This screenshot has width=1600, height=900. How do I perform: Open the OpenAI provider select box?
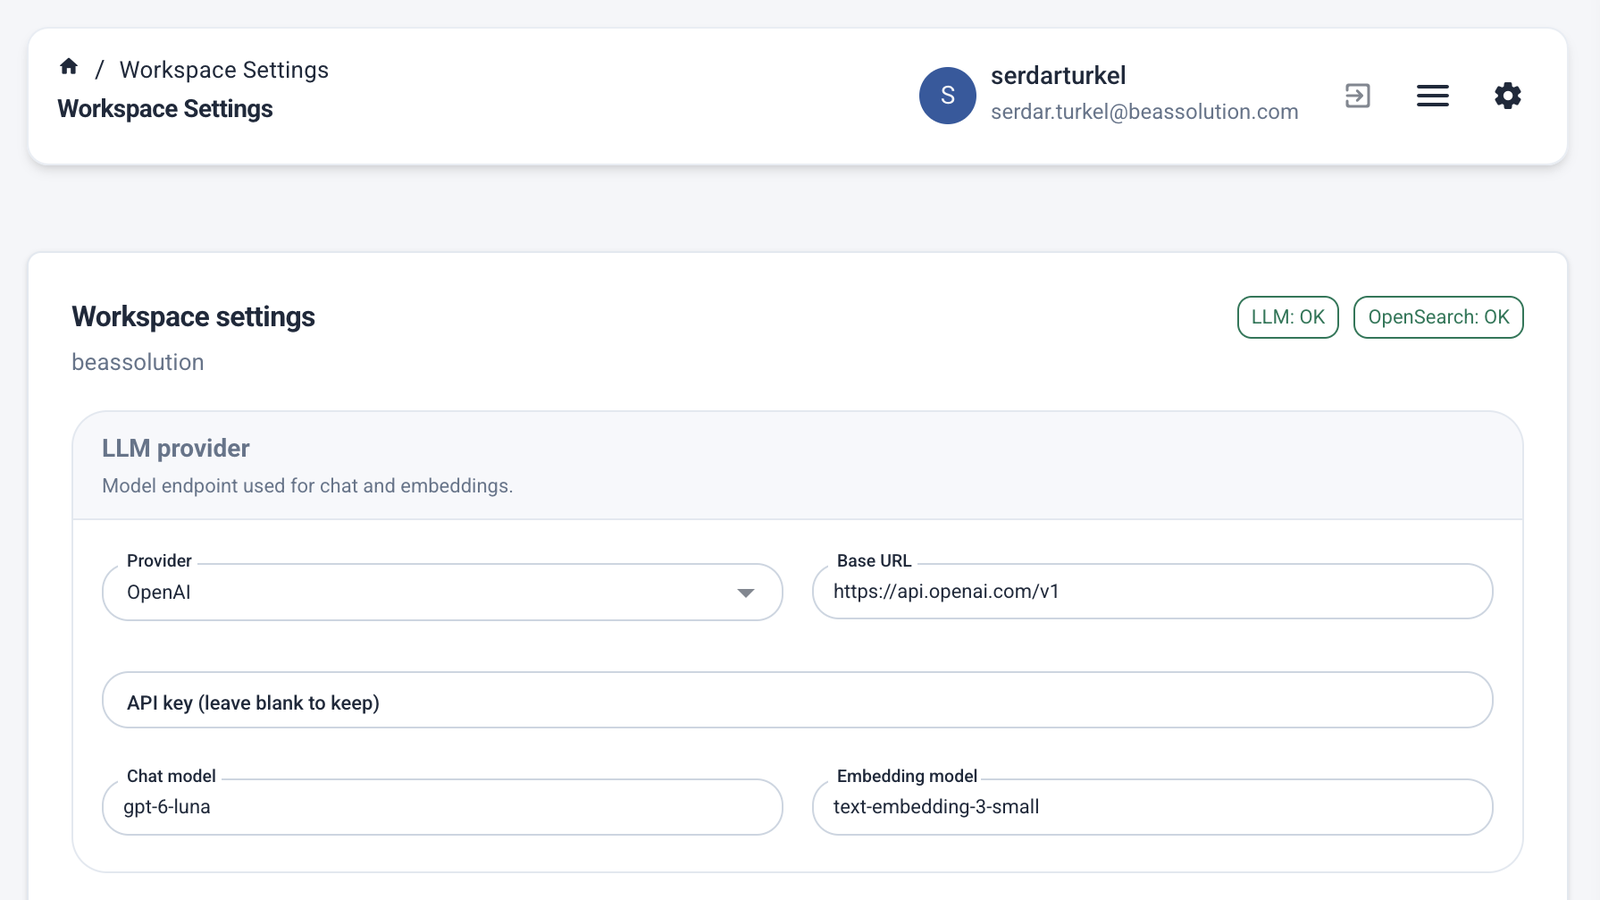pyautogui.click(x=442, y=592)
